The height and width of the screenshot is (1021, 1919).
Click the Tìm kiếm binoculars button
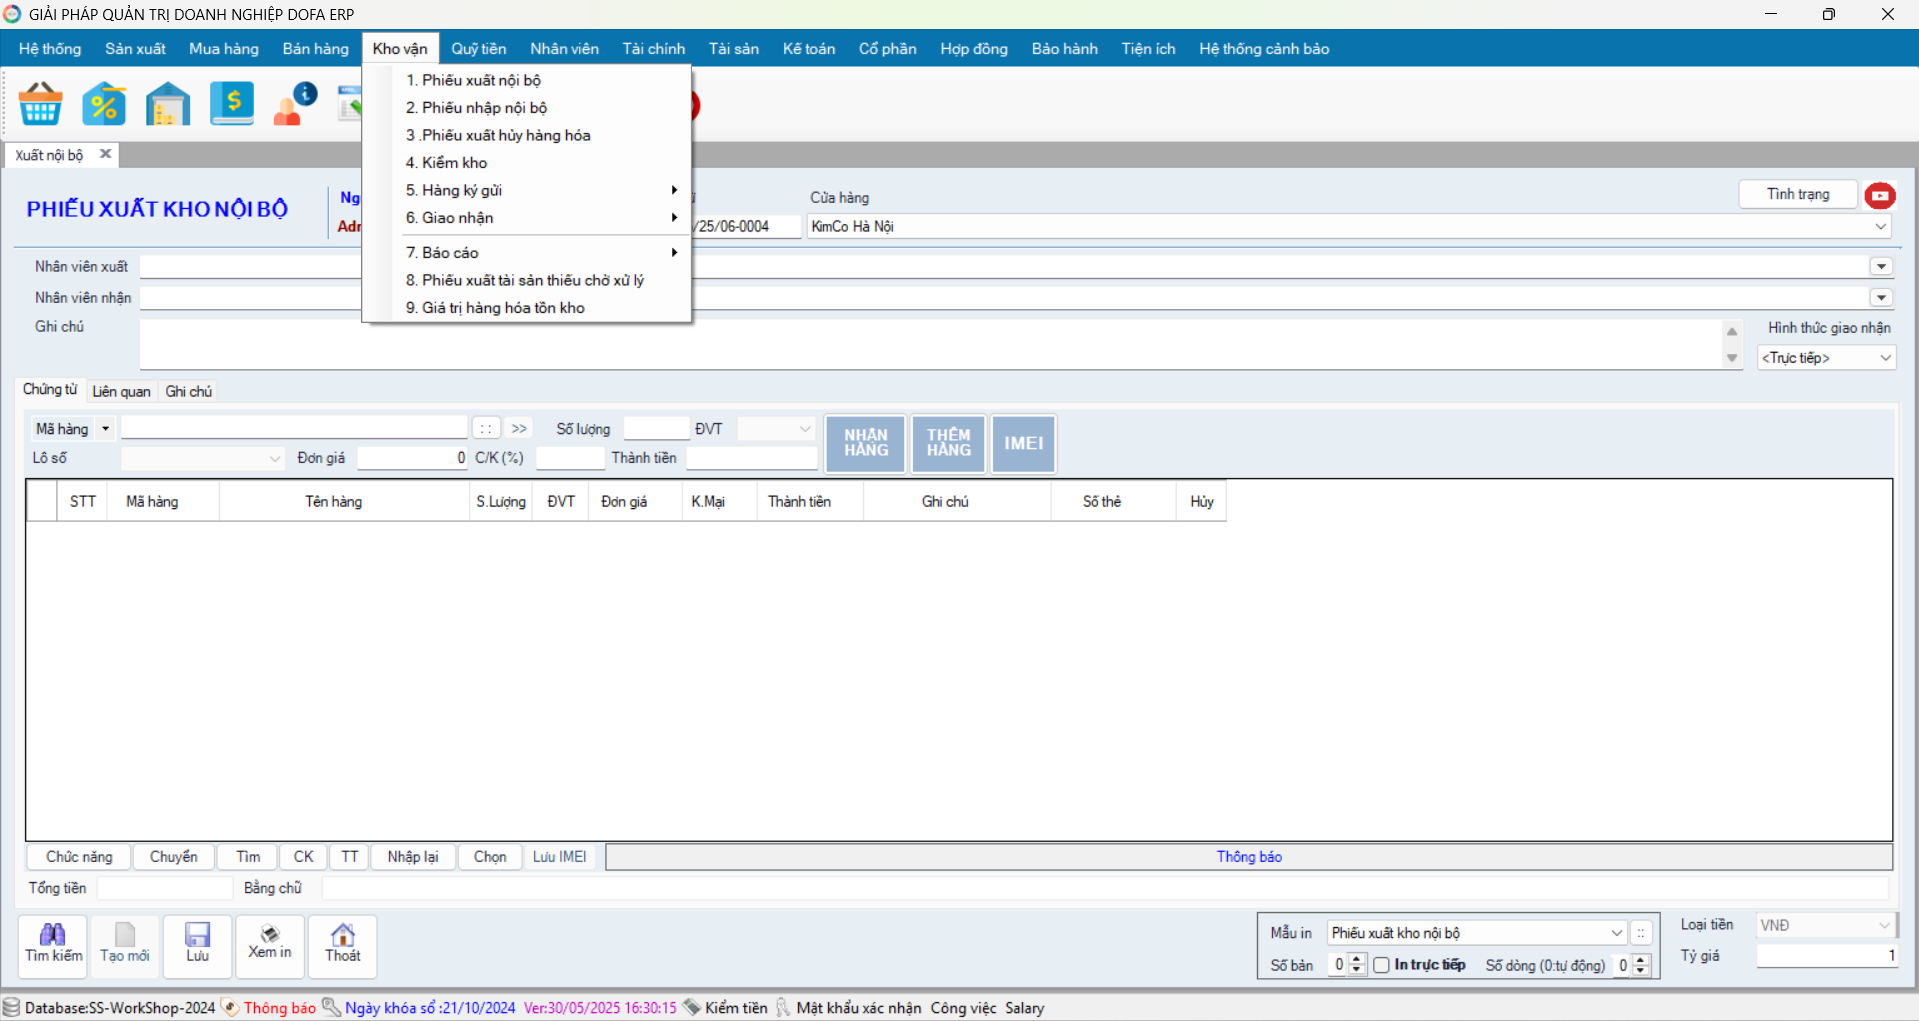pyautogui.click(x=53, y=945)
